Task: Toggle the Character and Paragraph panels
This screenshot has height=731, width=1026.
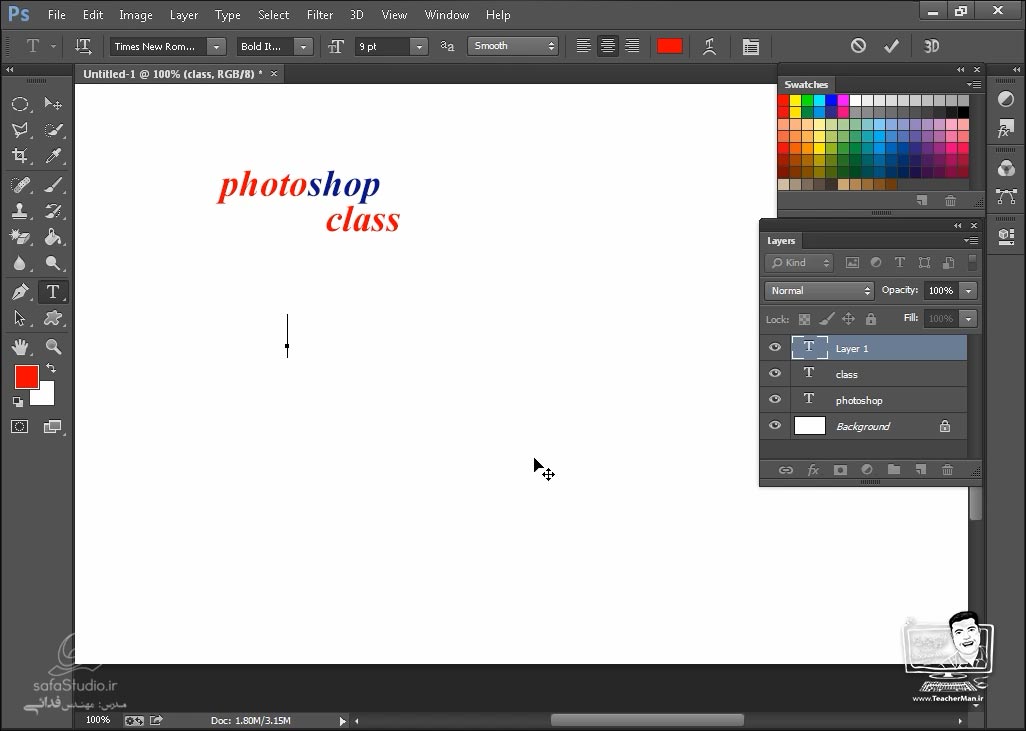Action: click(751, 46)
